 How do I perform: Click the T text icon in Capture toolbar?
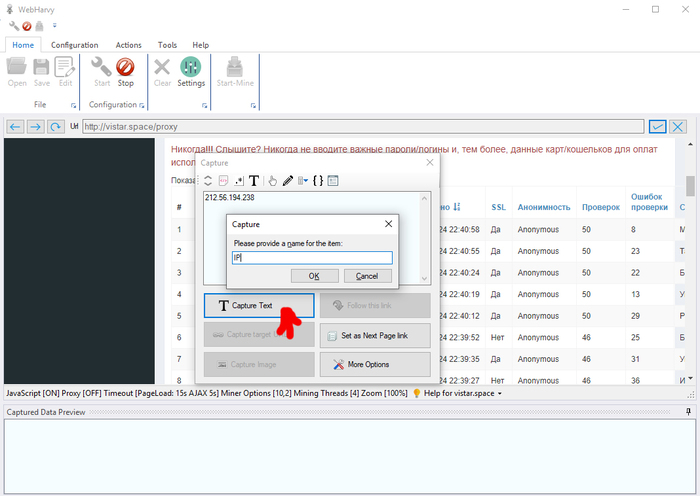click(x=254, y=181)
